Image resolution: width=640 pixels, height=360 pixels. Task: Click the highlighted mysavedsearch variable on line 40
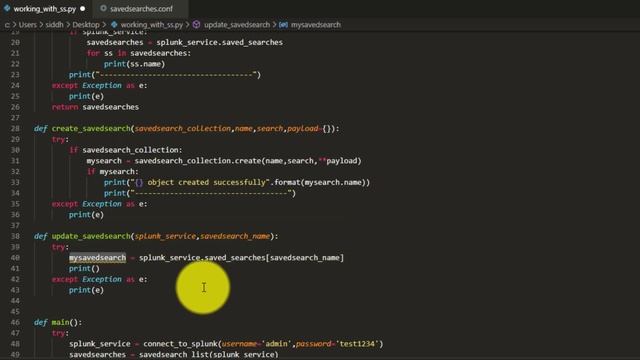coord(98,258)
